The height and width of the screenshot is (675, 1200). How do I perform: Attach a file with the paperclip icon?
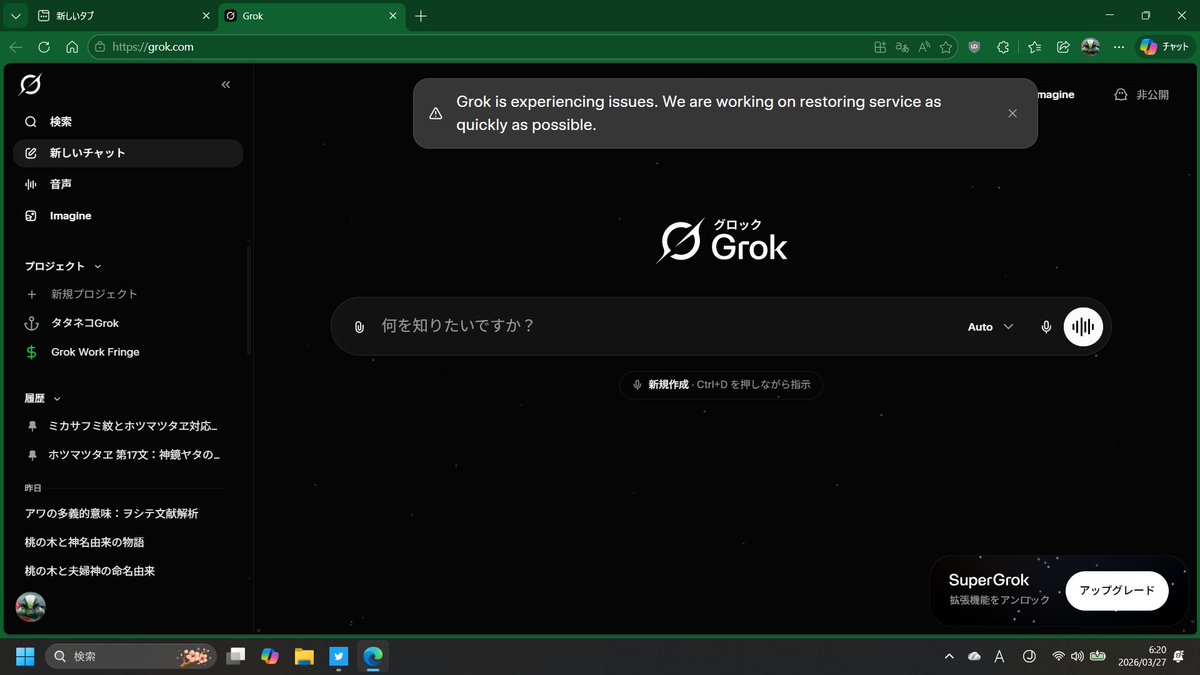click(359, 327)
